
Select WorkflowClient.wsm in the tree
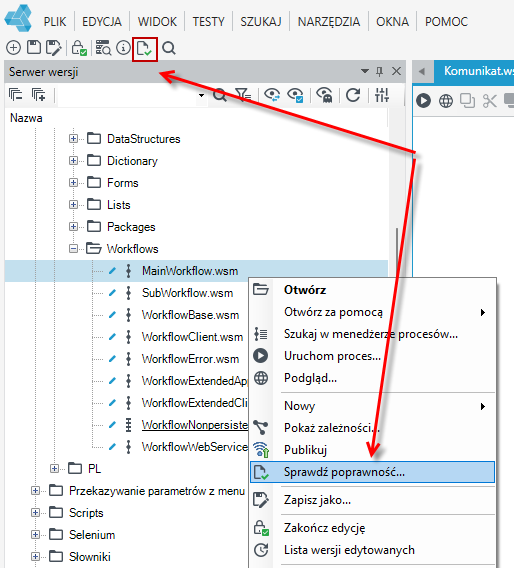(192, 337)
